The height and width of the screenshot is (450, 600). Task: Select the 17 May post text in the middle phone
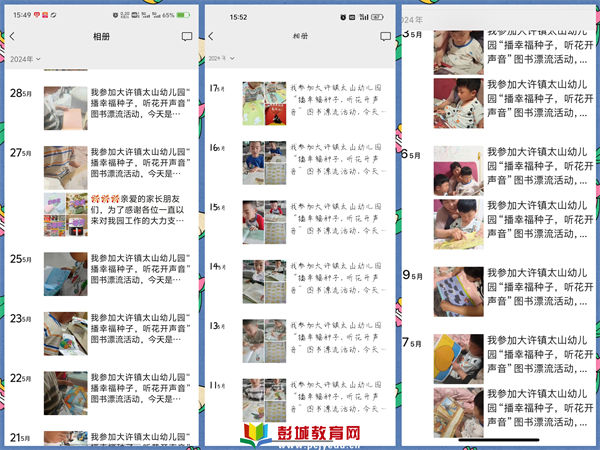(x=338, y=99)
